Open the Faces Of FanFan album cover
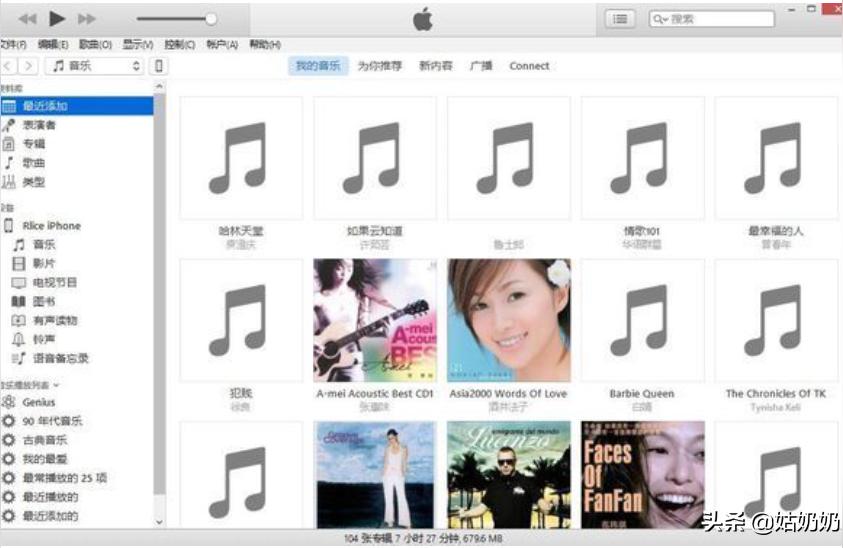Screen dimensions: 843x548 coord(642,475)
